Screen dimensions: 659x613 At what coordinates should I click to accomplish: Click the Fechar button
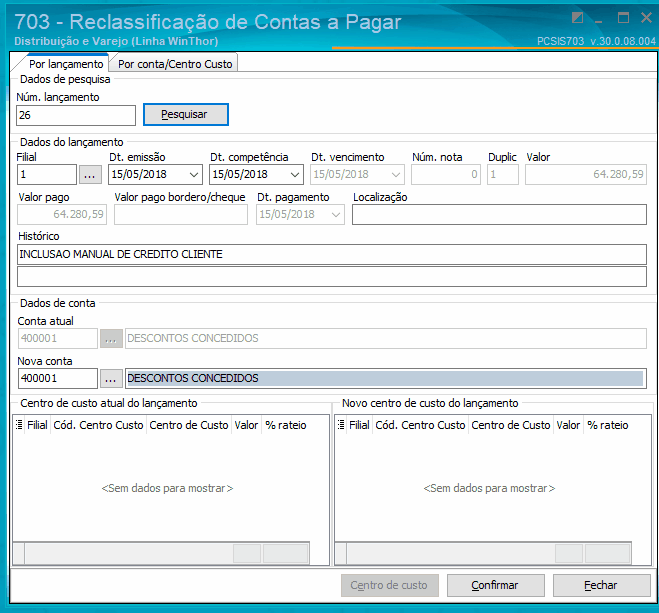(x=601, y=585)
